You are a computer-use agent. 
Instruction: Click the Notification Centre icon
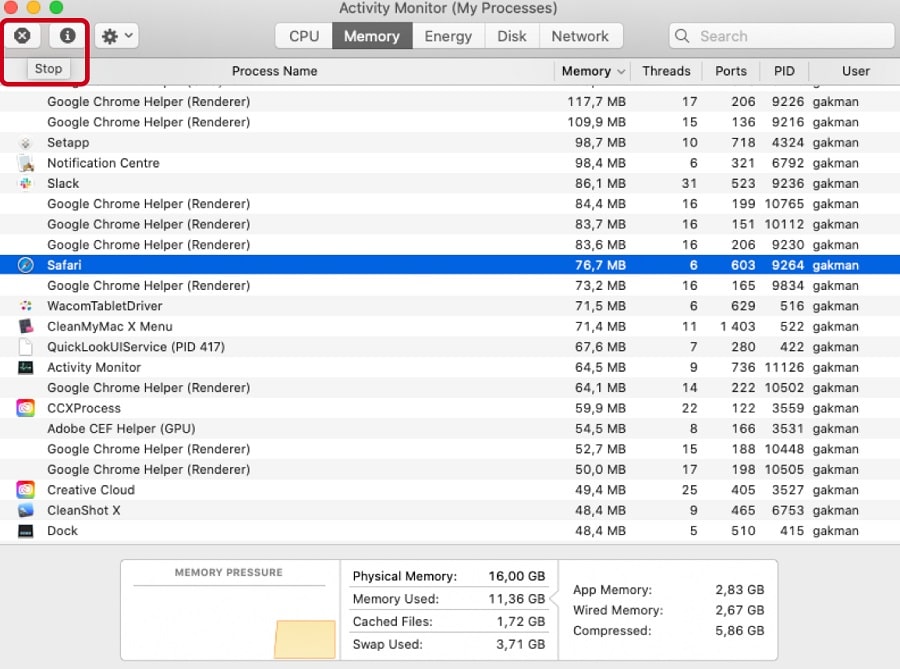point(26,163)
